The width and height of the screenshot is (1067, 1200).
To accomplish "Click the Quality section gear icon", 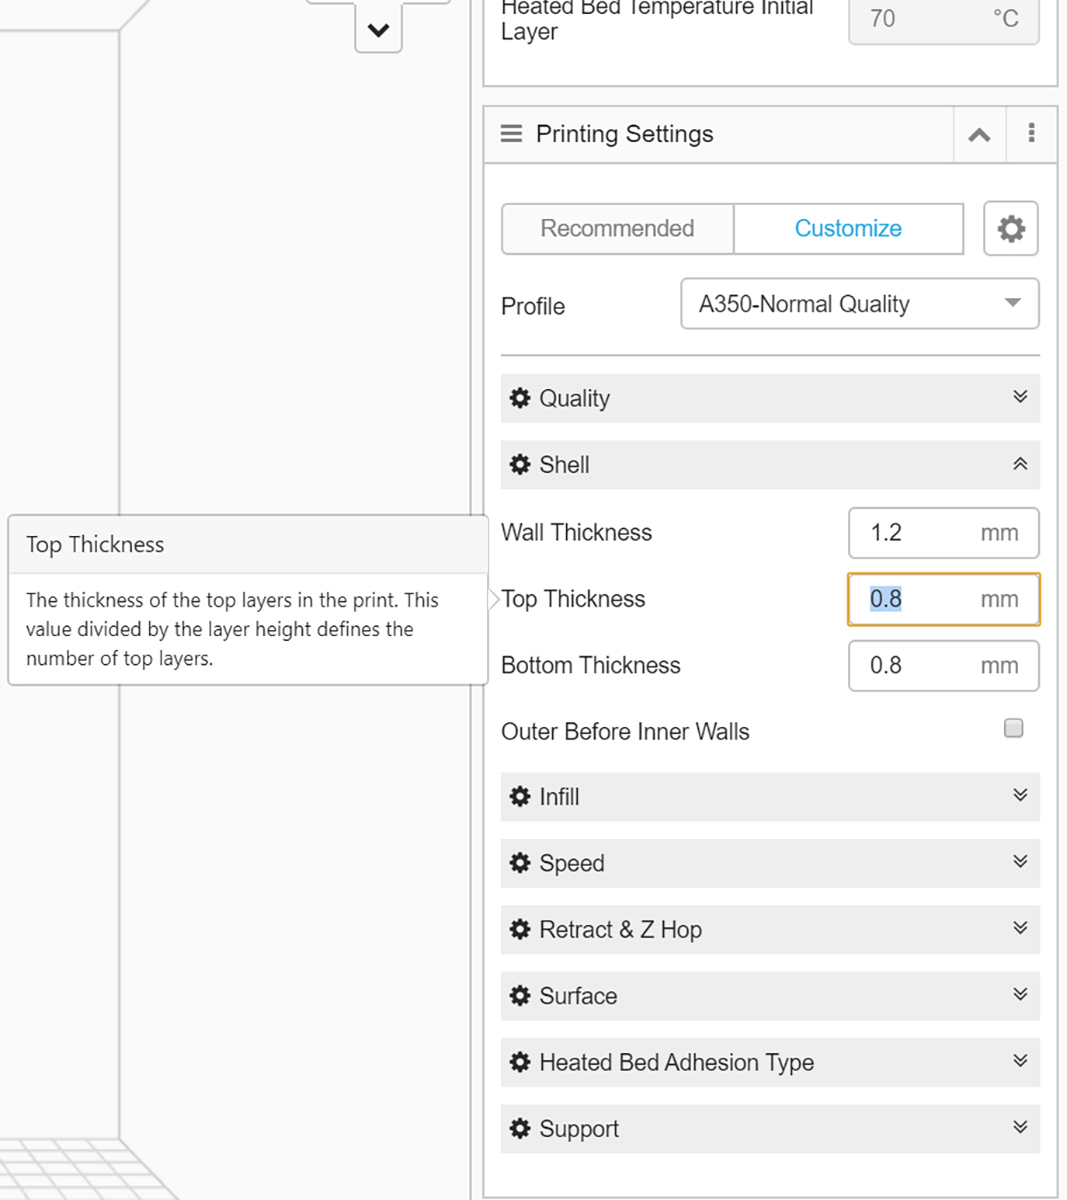I will pyautogui.click(x=520, y=398).
